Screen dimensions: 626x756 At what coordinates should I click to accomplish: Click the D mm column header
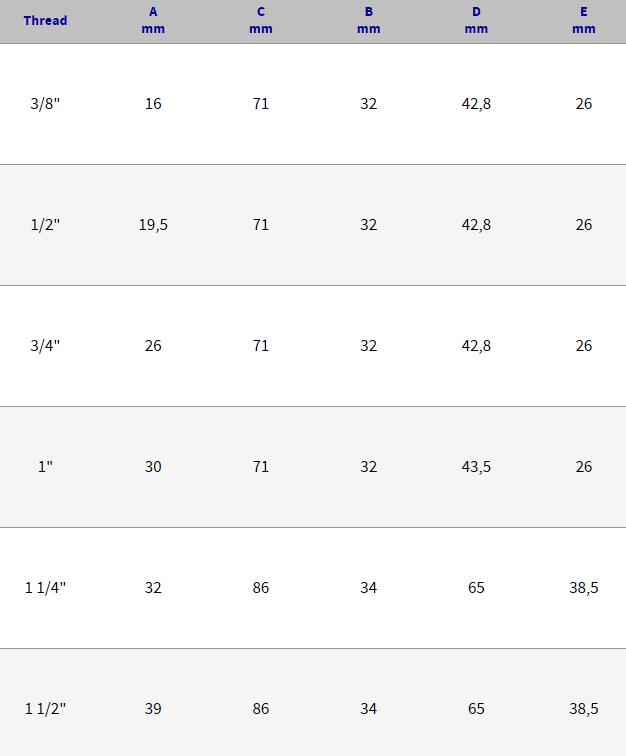[x=476, y=21]
